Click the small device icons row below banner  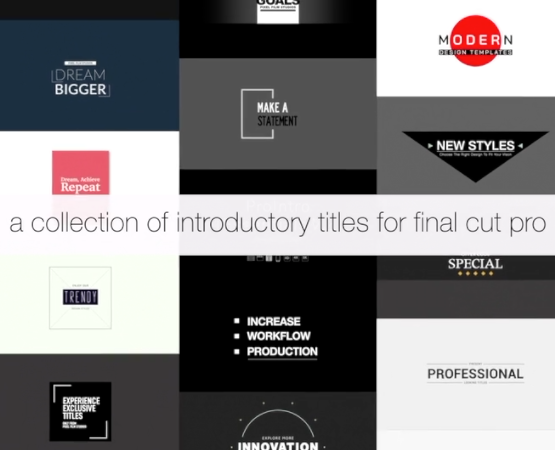tap(278, 258)
